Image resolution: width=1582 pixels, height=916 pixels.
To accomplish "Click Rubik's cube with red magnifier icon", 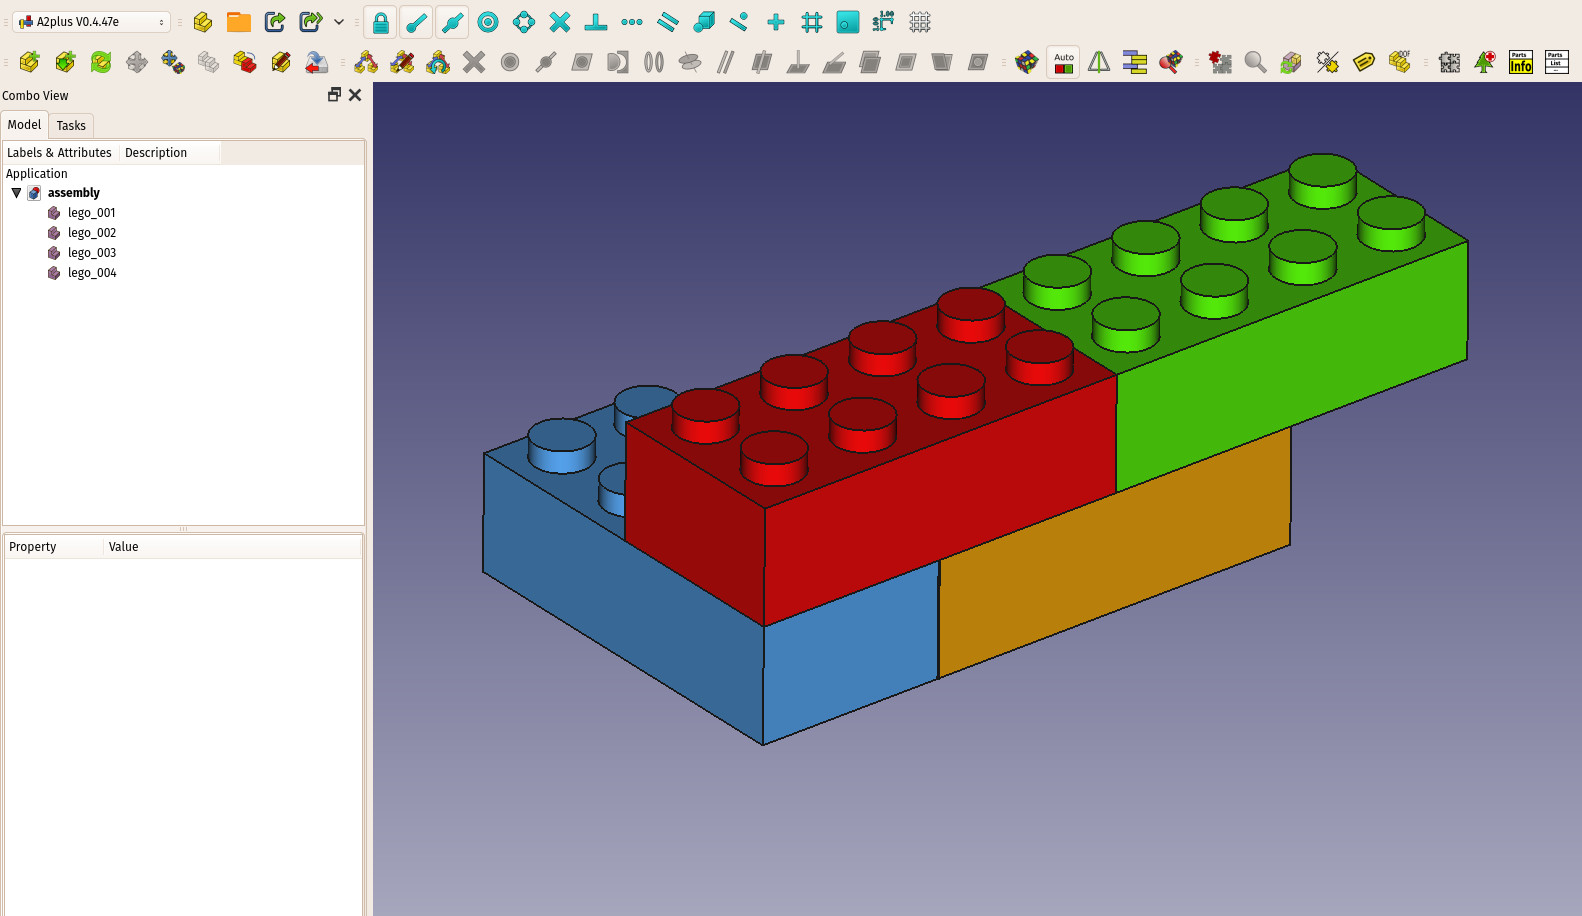I will pyautogui.click(x=1171, y=62).
